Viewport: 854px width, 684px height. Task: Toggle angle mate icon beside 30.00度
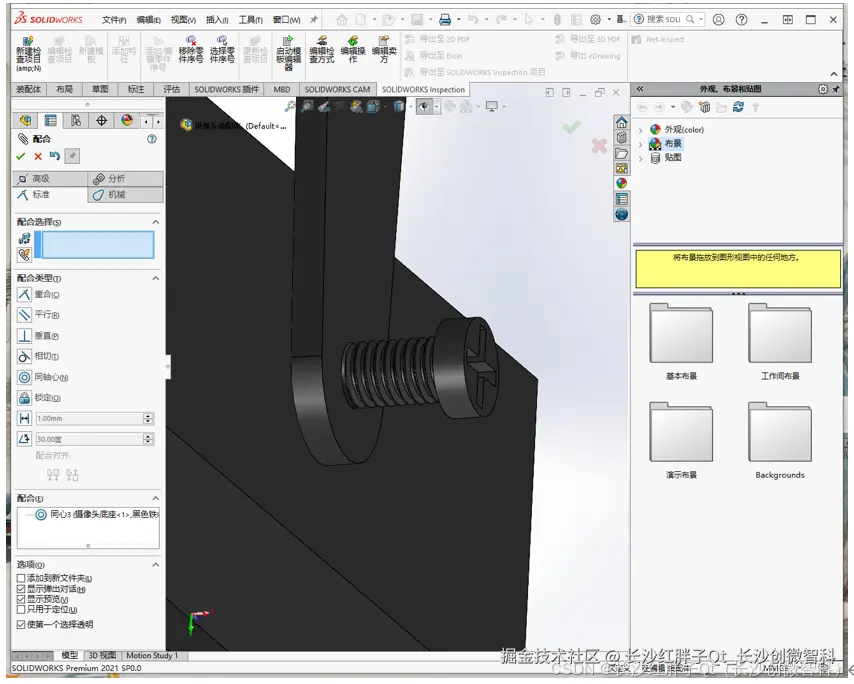coord(25,439)
